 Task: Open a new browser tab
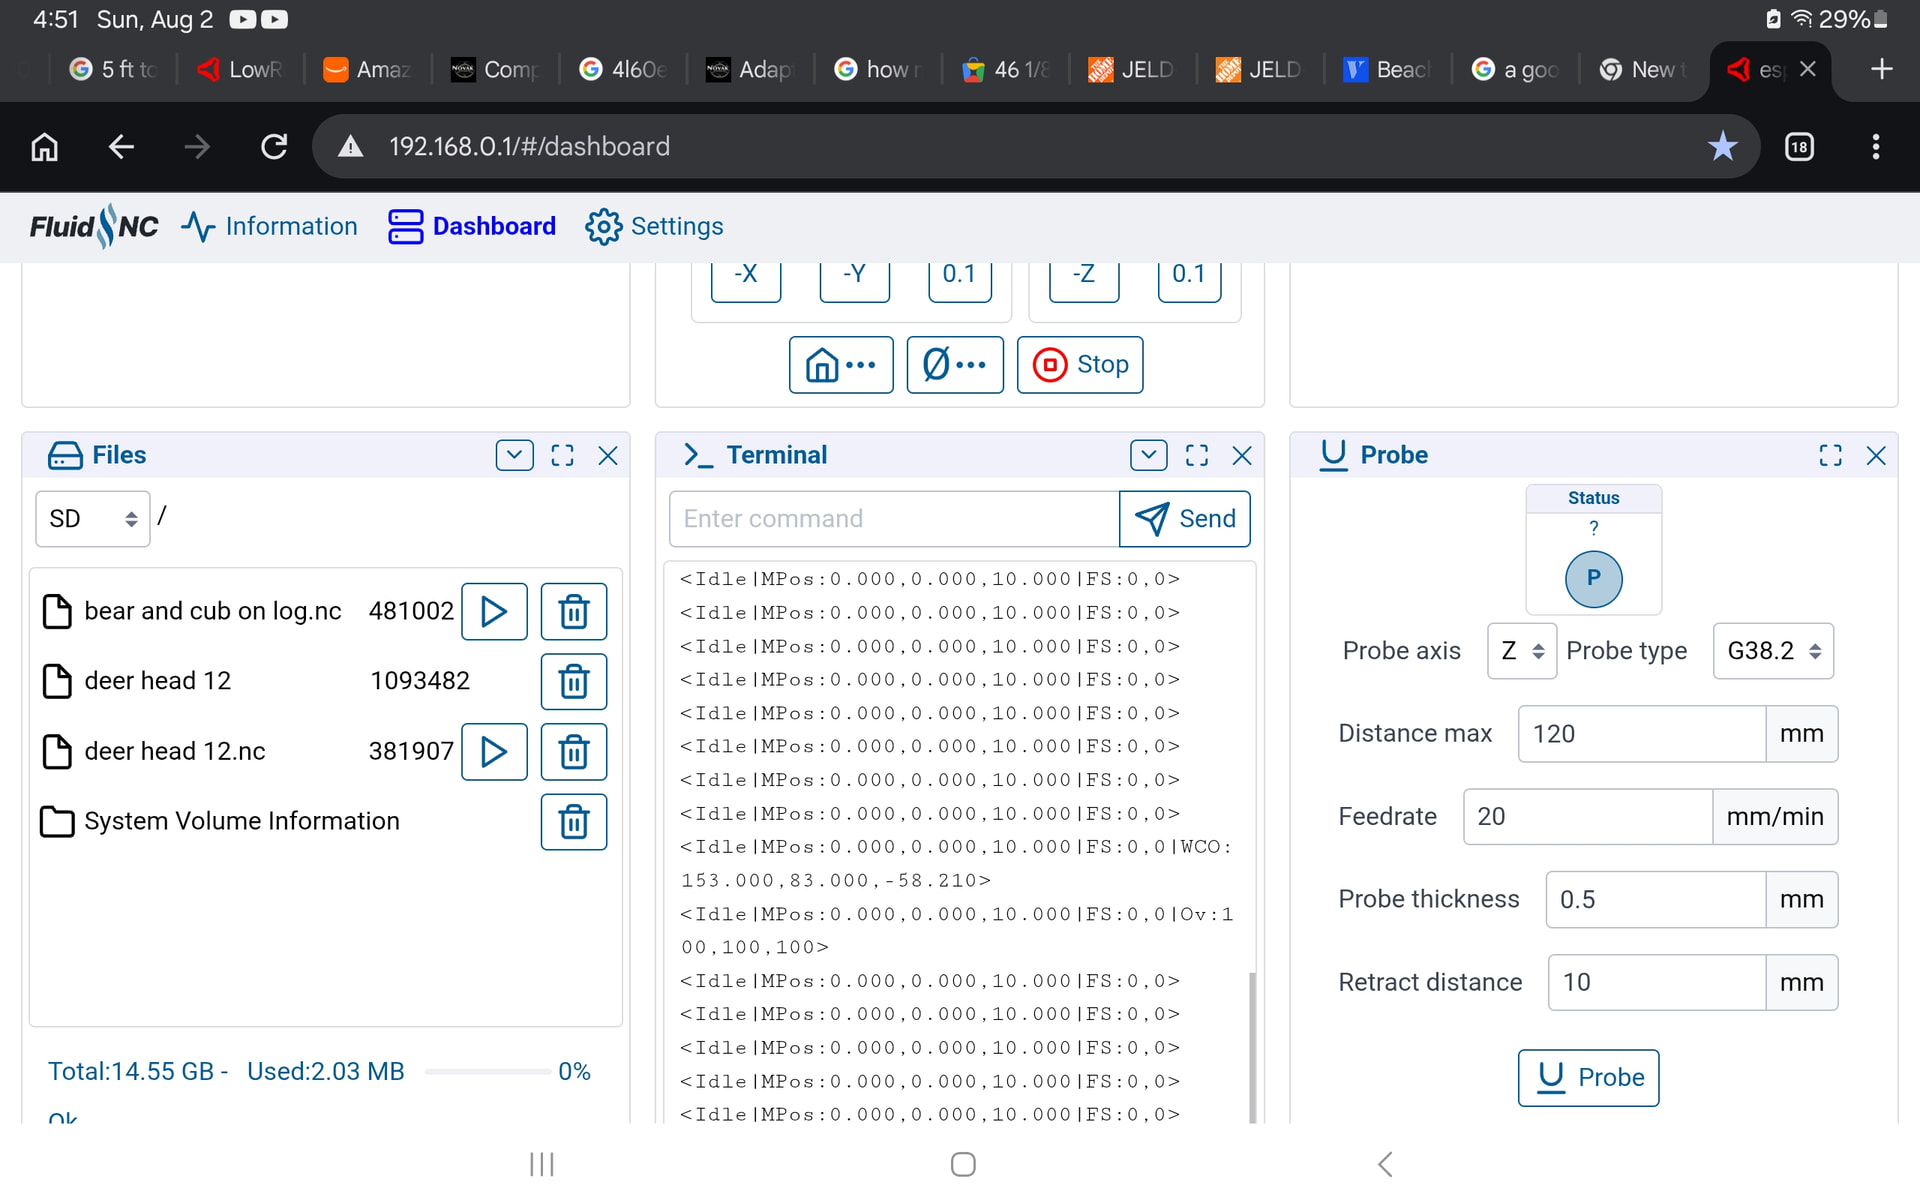pyautogui.click(x=1881, y=69)
